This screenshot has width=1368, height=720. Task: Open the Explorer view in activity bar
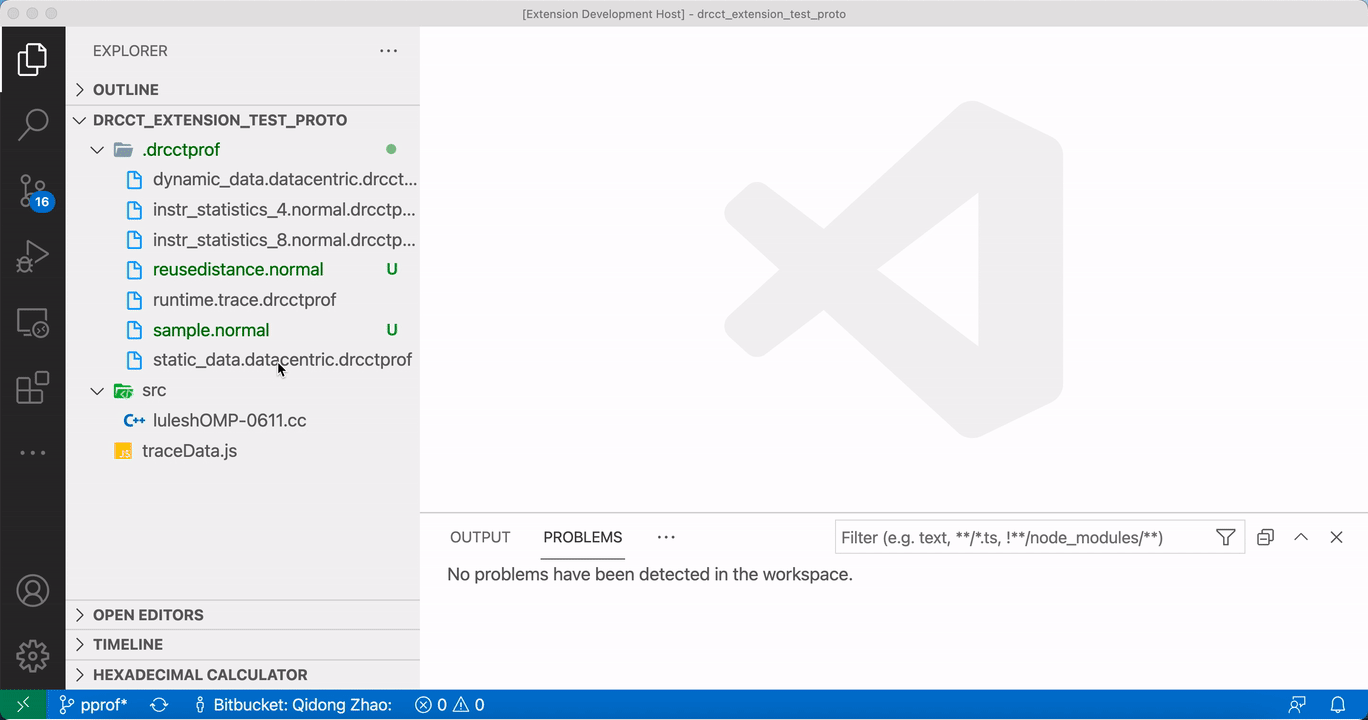pyautogui.click(x=32, y=60)
